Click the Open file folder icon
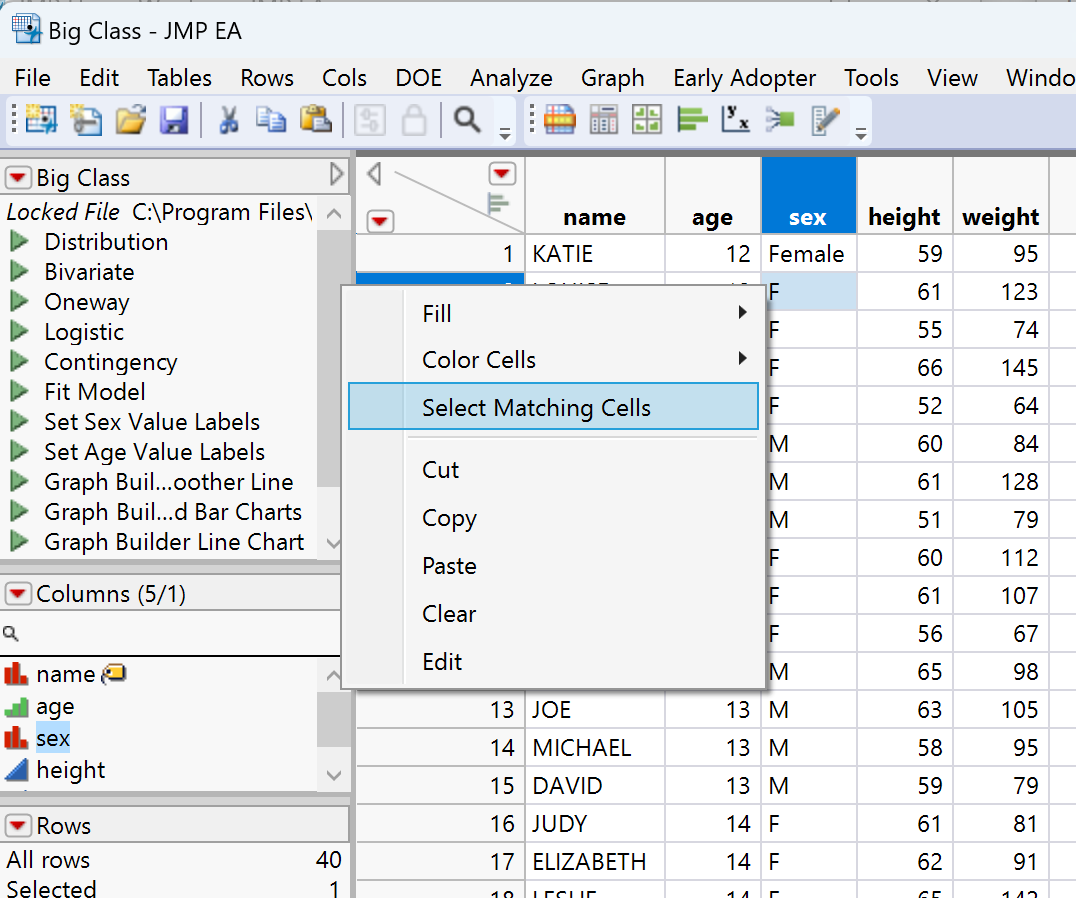 (x=130, y=121)
